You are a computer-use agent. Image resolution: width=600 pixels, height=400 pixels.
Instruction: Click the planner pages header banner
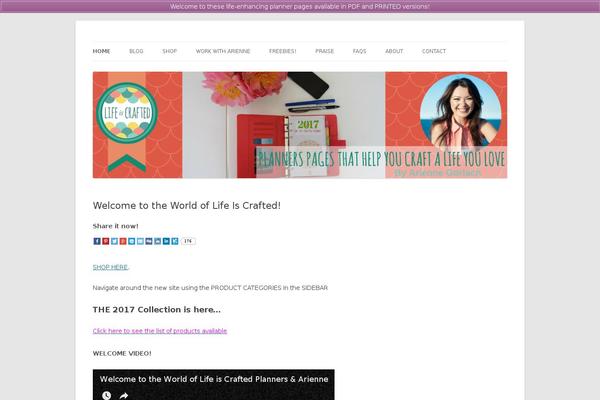pyautogui.click(x=300, y=125)
